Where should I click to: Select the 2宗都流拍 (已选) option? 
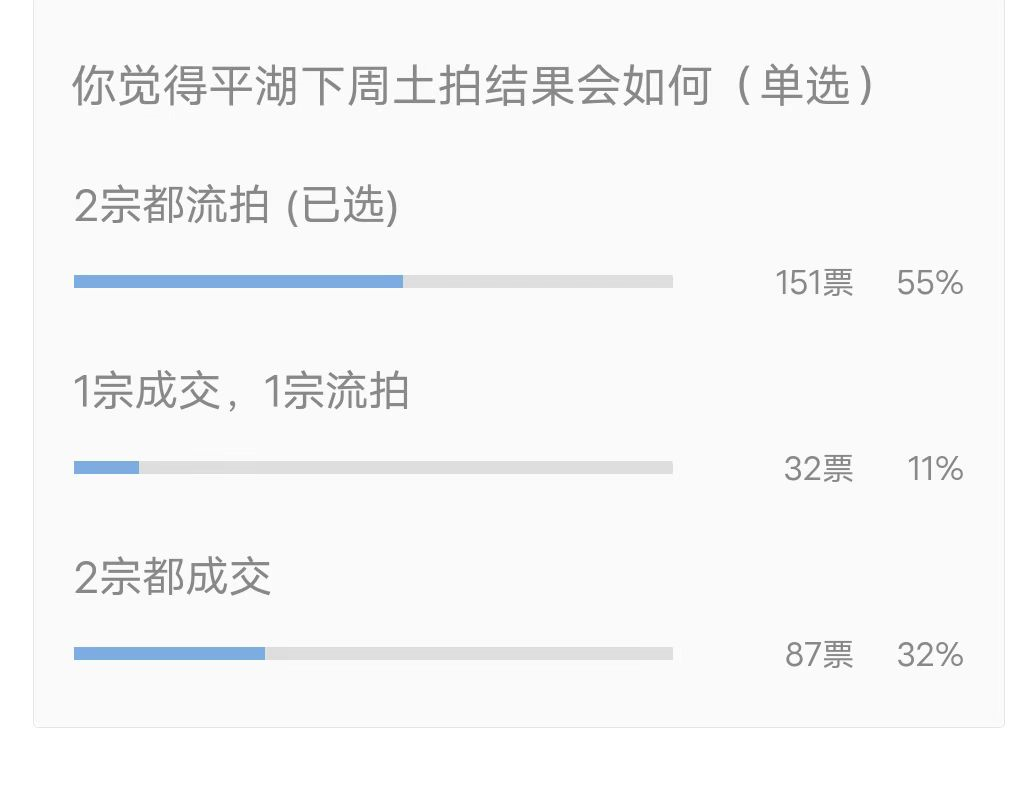(236, 205)
